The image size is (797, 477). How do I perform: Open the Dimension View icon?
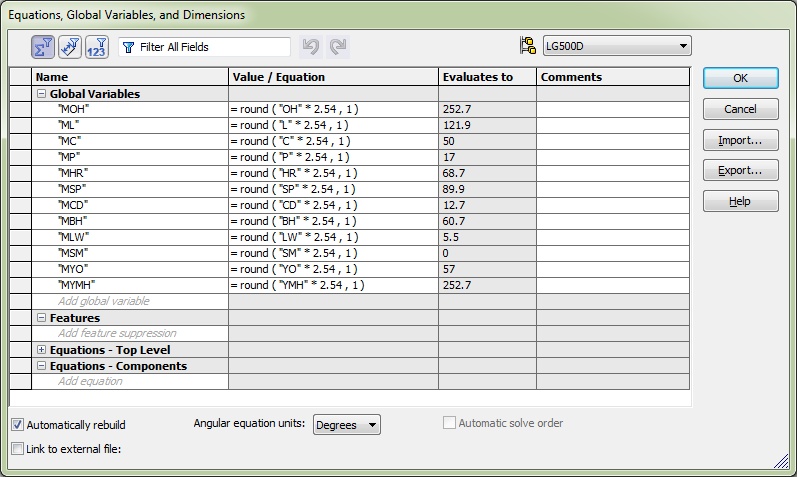point(97,47)
